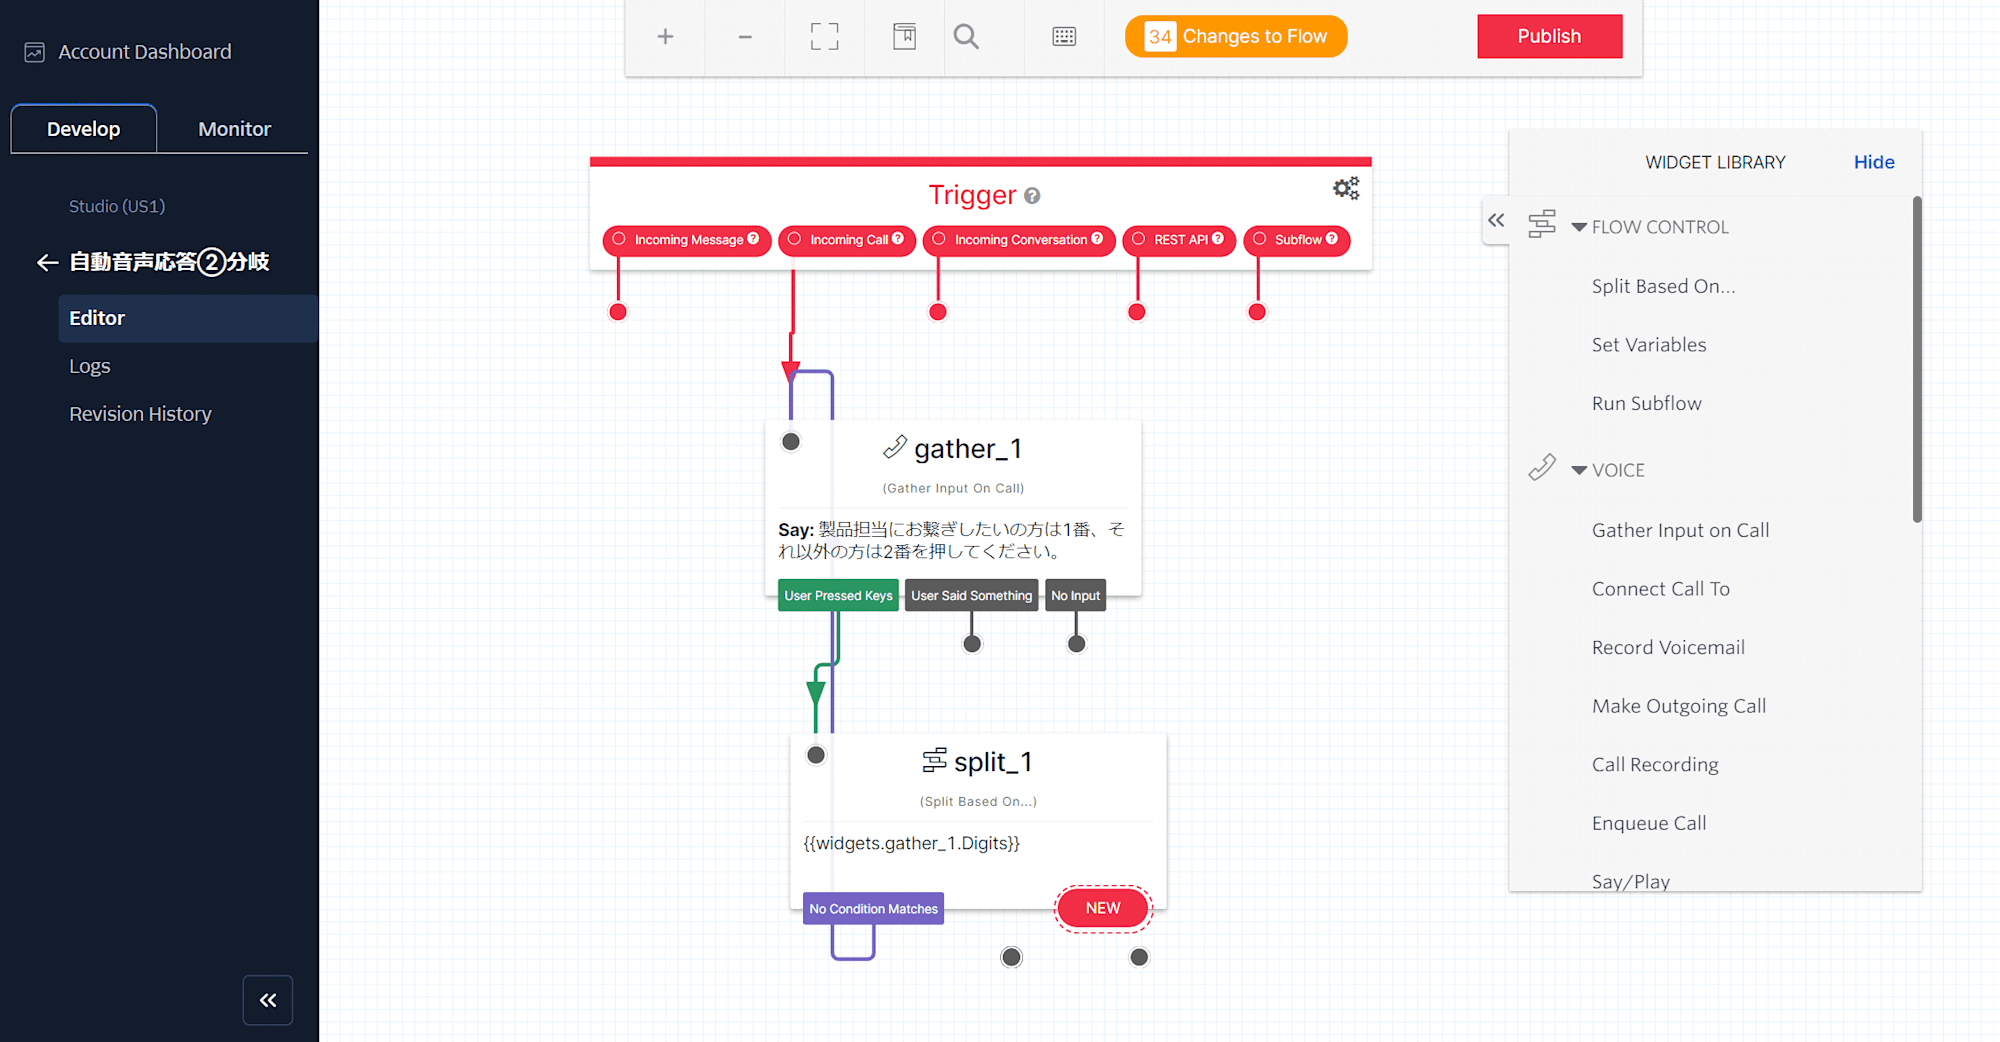This screenshot has width=2000, height=1042.
Task: Click REST API red endpoint dot
Action: (x=1137, y=312)
